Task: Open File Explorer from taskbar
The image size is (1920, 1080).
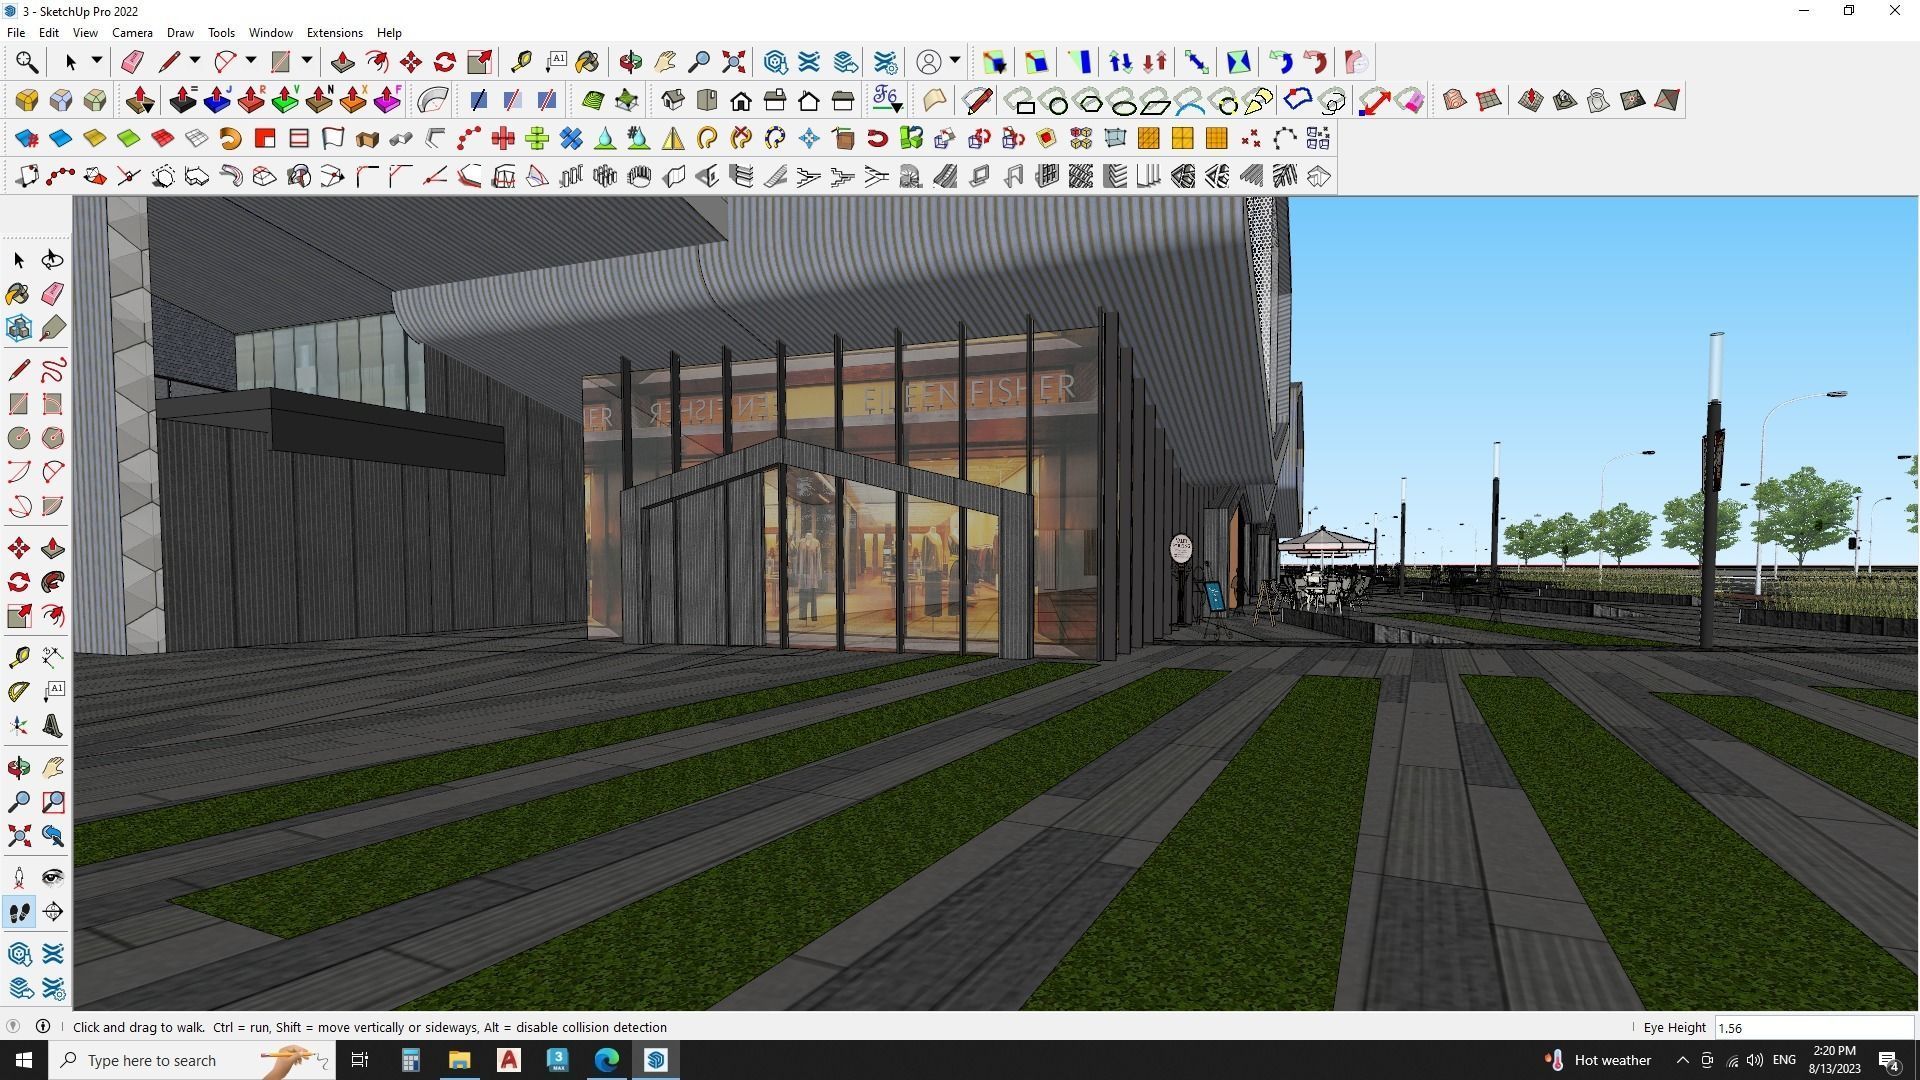Action: 459,1060
